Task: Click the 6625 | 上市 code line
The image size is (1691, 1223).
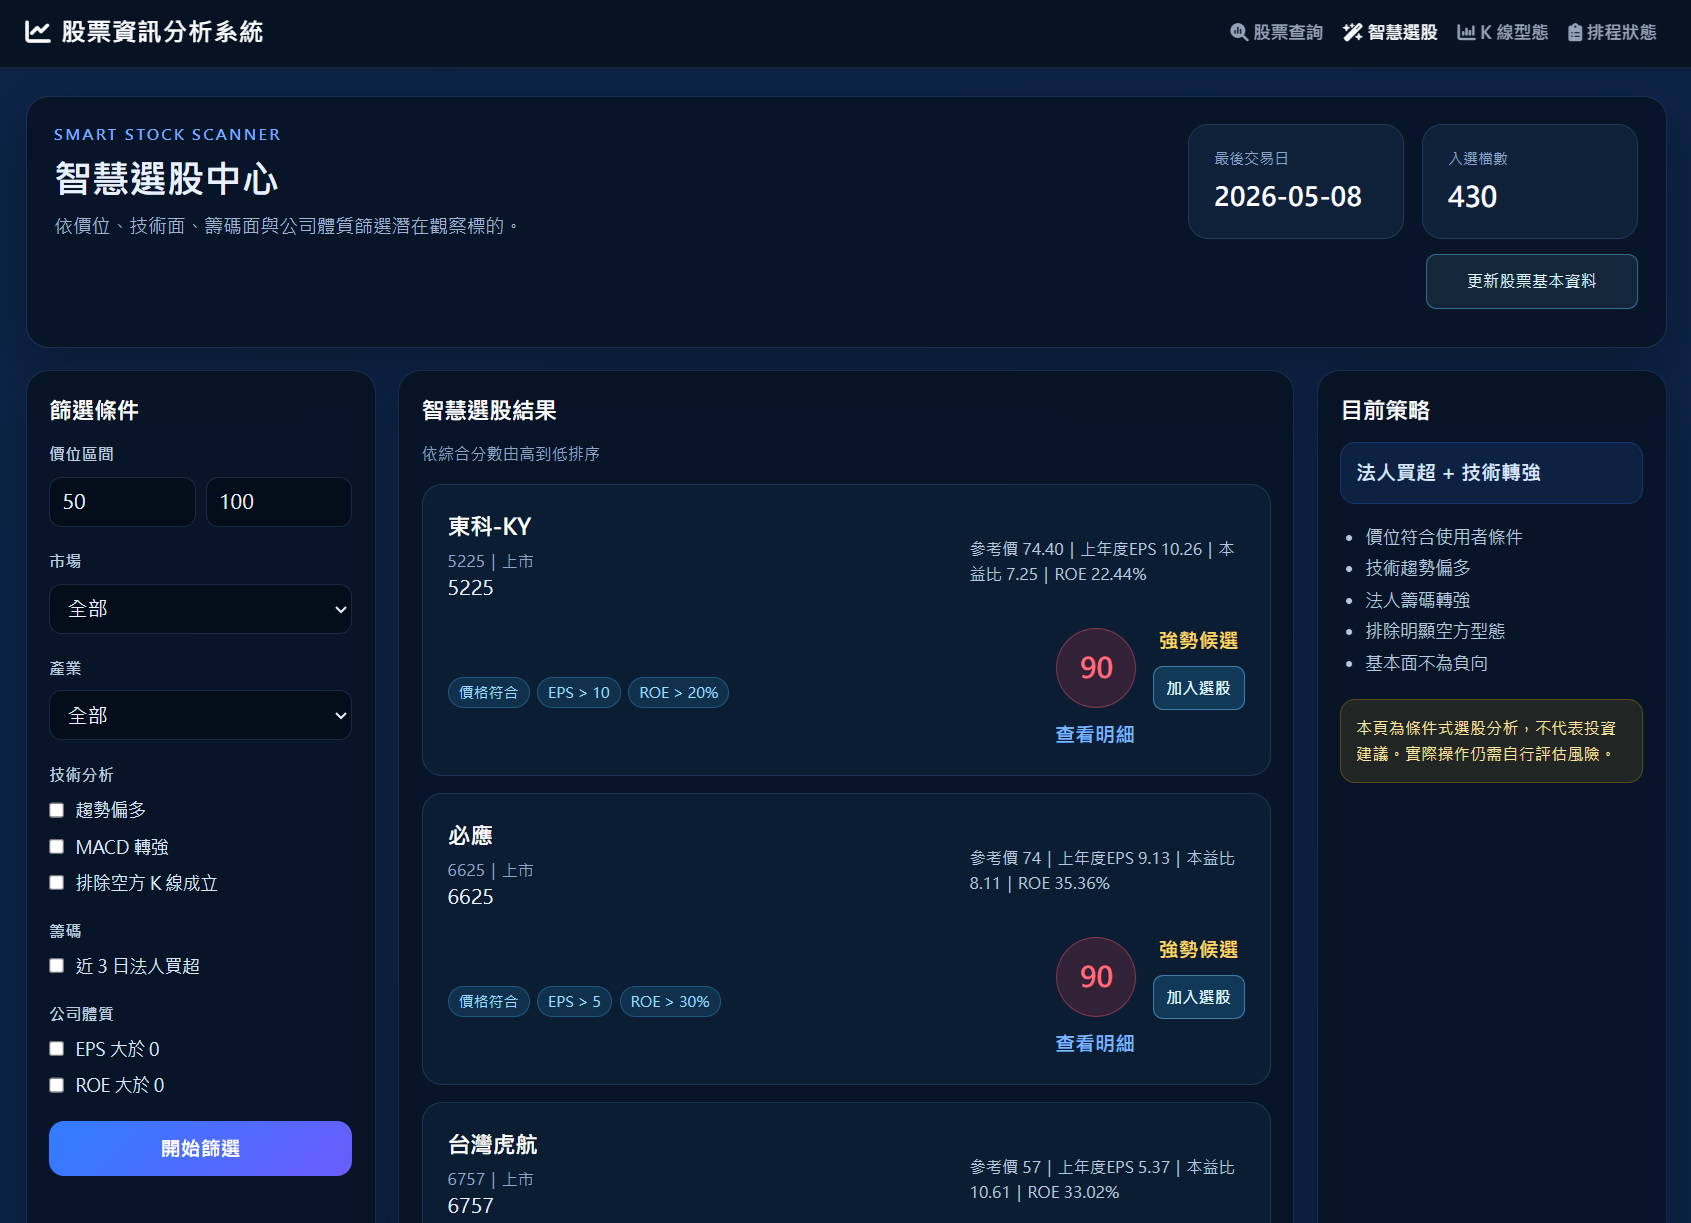Action: click(x=491, y=871)
